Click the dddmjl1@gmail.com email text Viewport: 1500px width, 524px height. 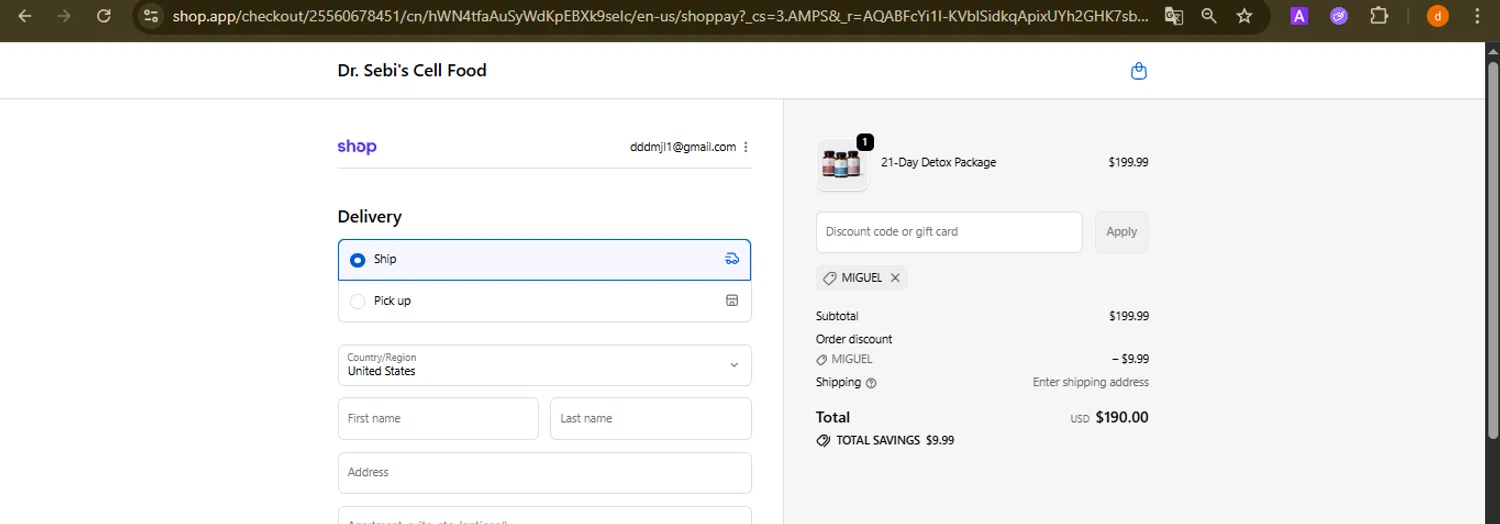(x=683, y=147)
